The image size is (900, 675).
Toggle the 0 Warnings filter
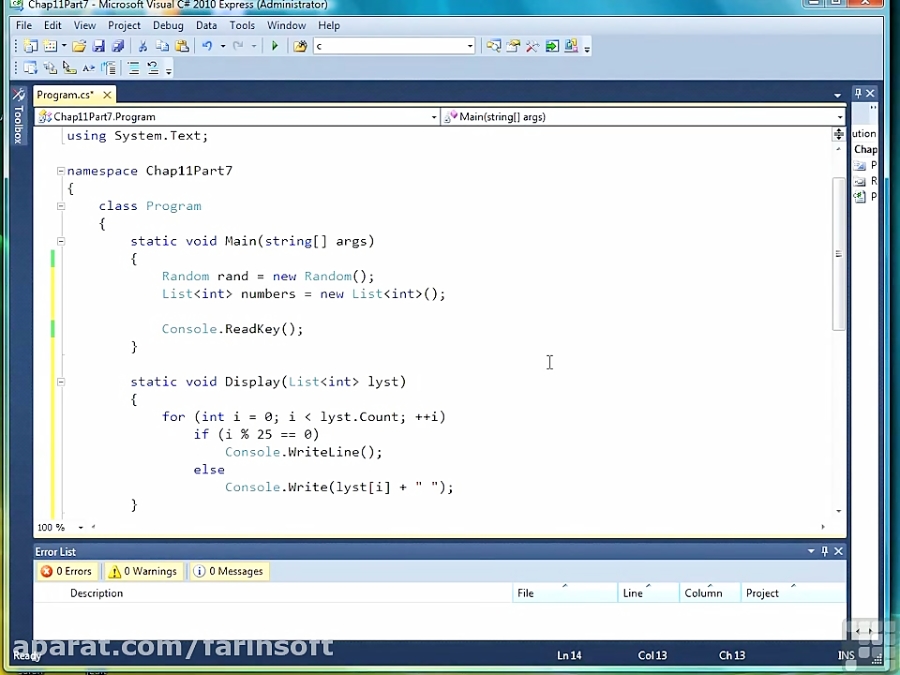pyautogui.click(x=143, y=571)
